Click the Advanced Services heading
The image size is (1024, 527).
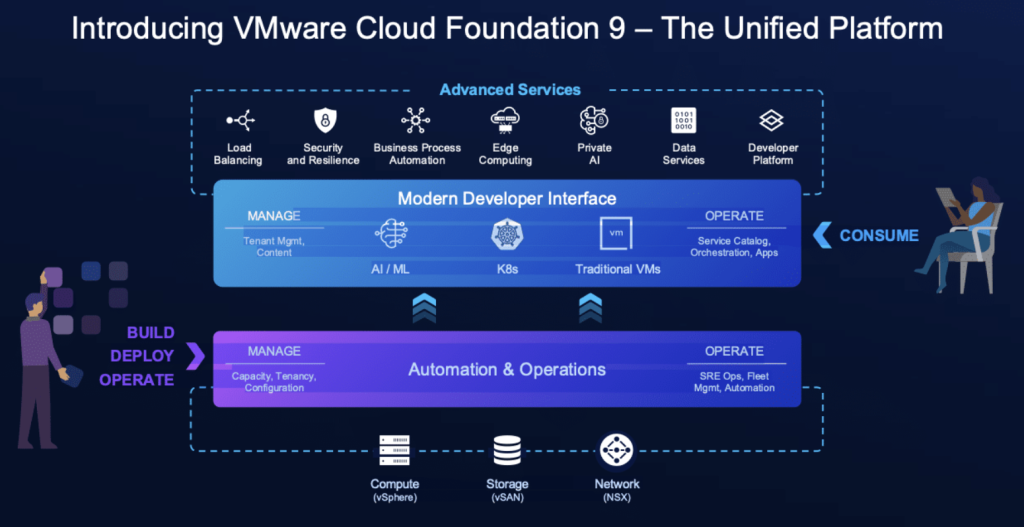click(x=510, y=89)
